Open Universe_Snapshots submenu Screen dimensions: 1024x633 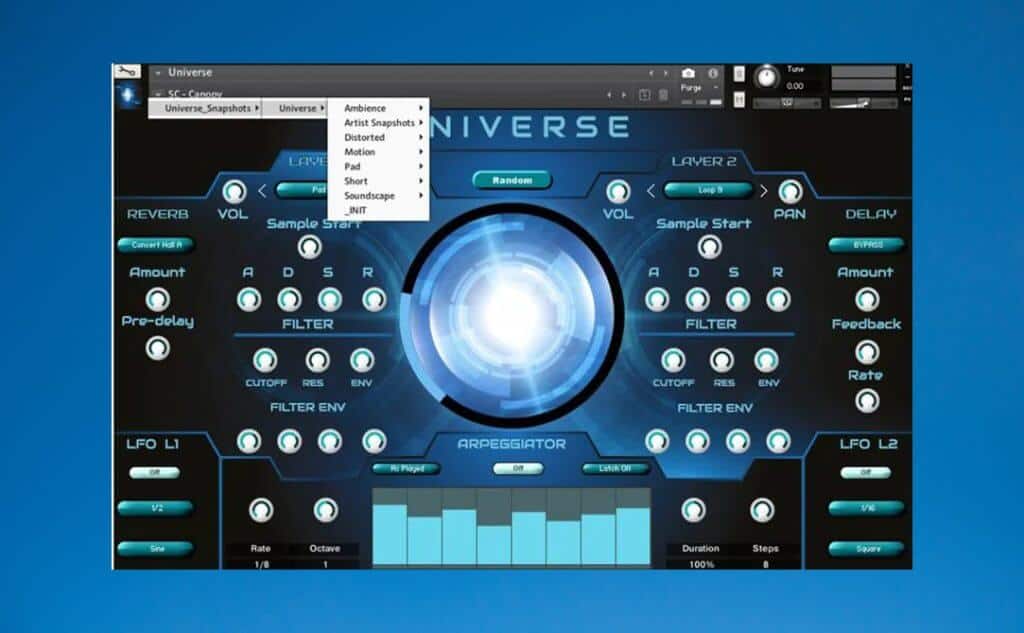[x=205, y=108]
